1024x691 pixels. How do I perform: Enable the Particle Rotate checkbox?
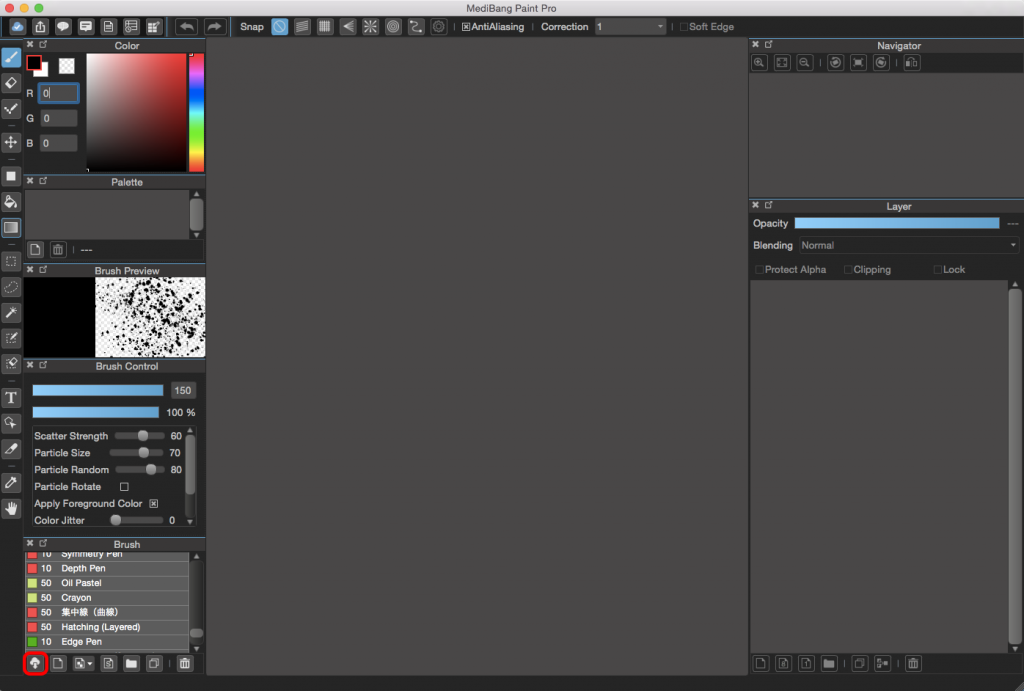point(125,487)
